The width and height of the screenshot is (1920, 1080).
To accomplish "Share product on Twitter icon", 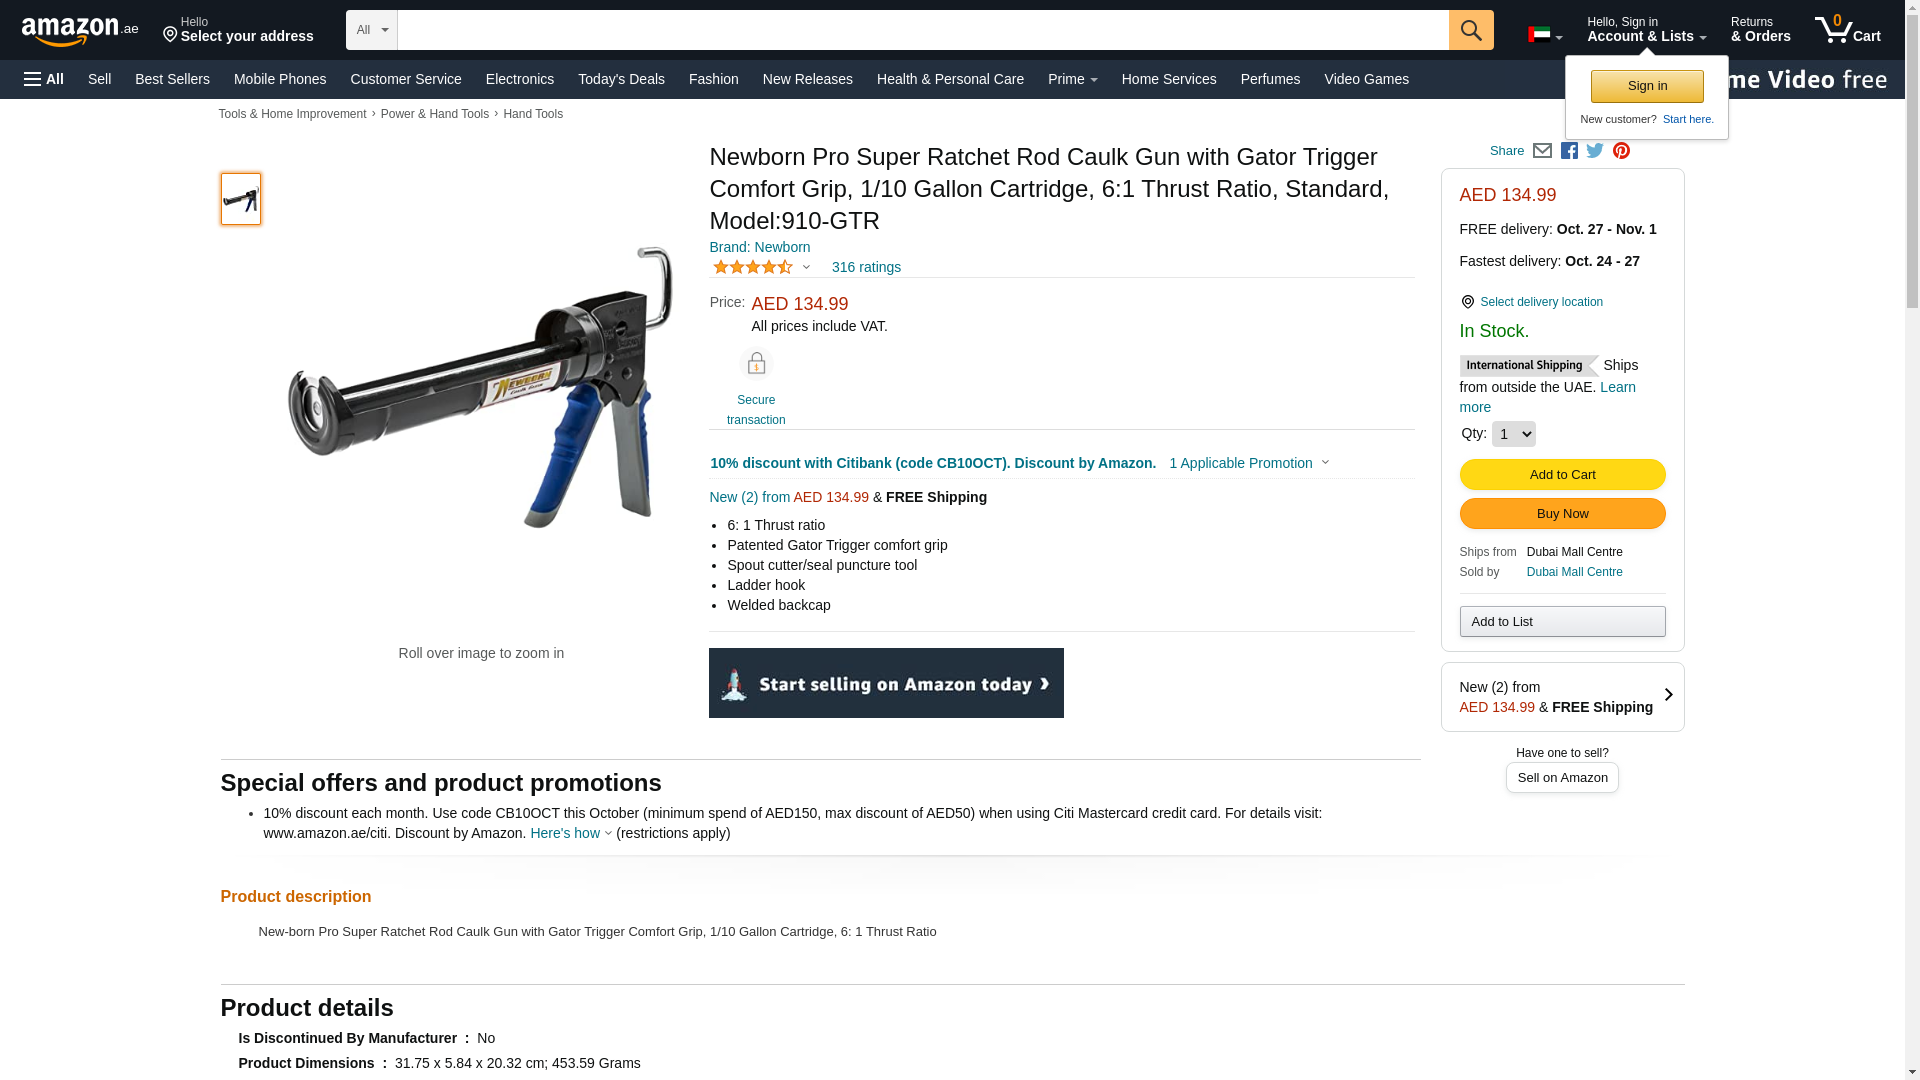I will pyautogui.click(x=1595, y=151).
